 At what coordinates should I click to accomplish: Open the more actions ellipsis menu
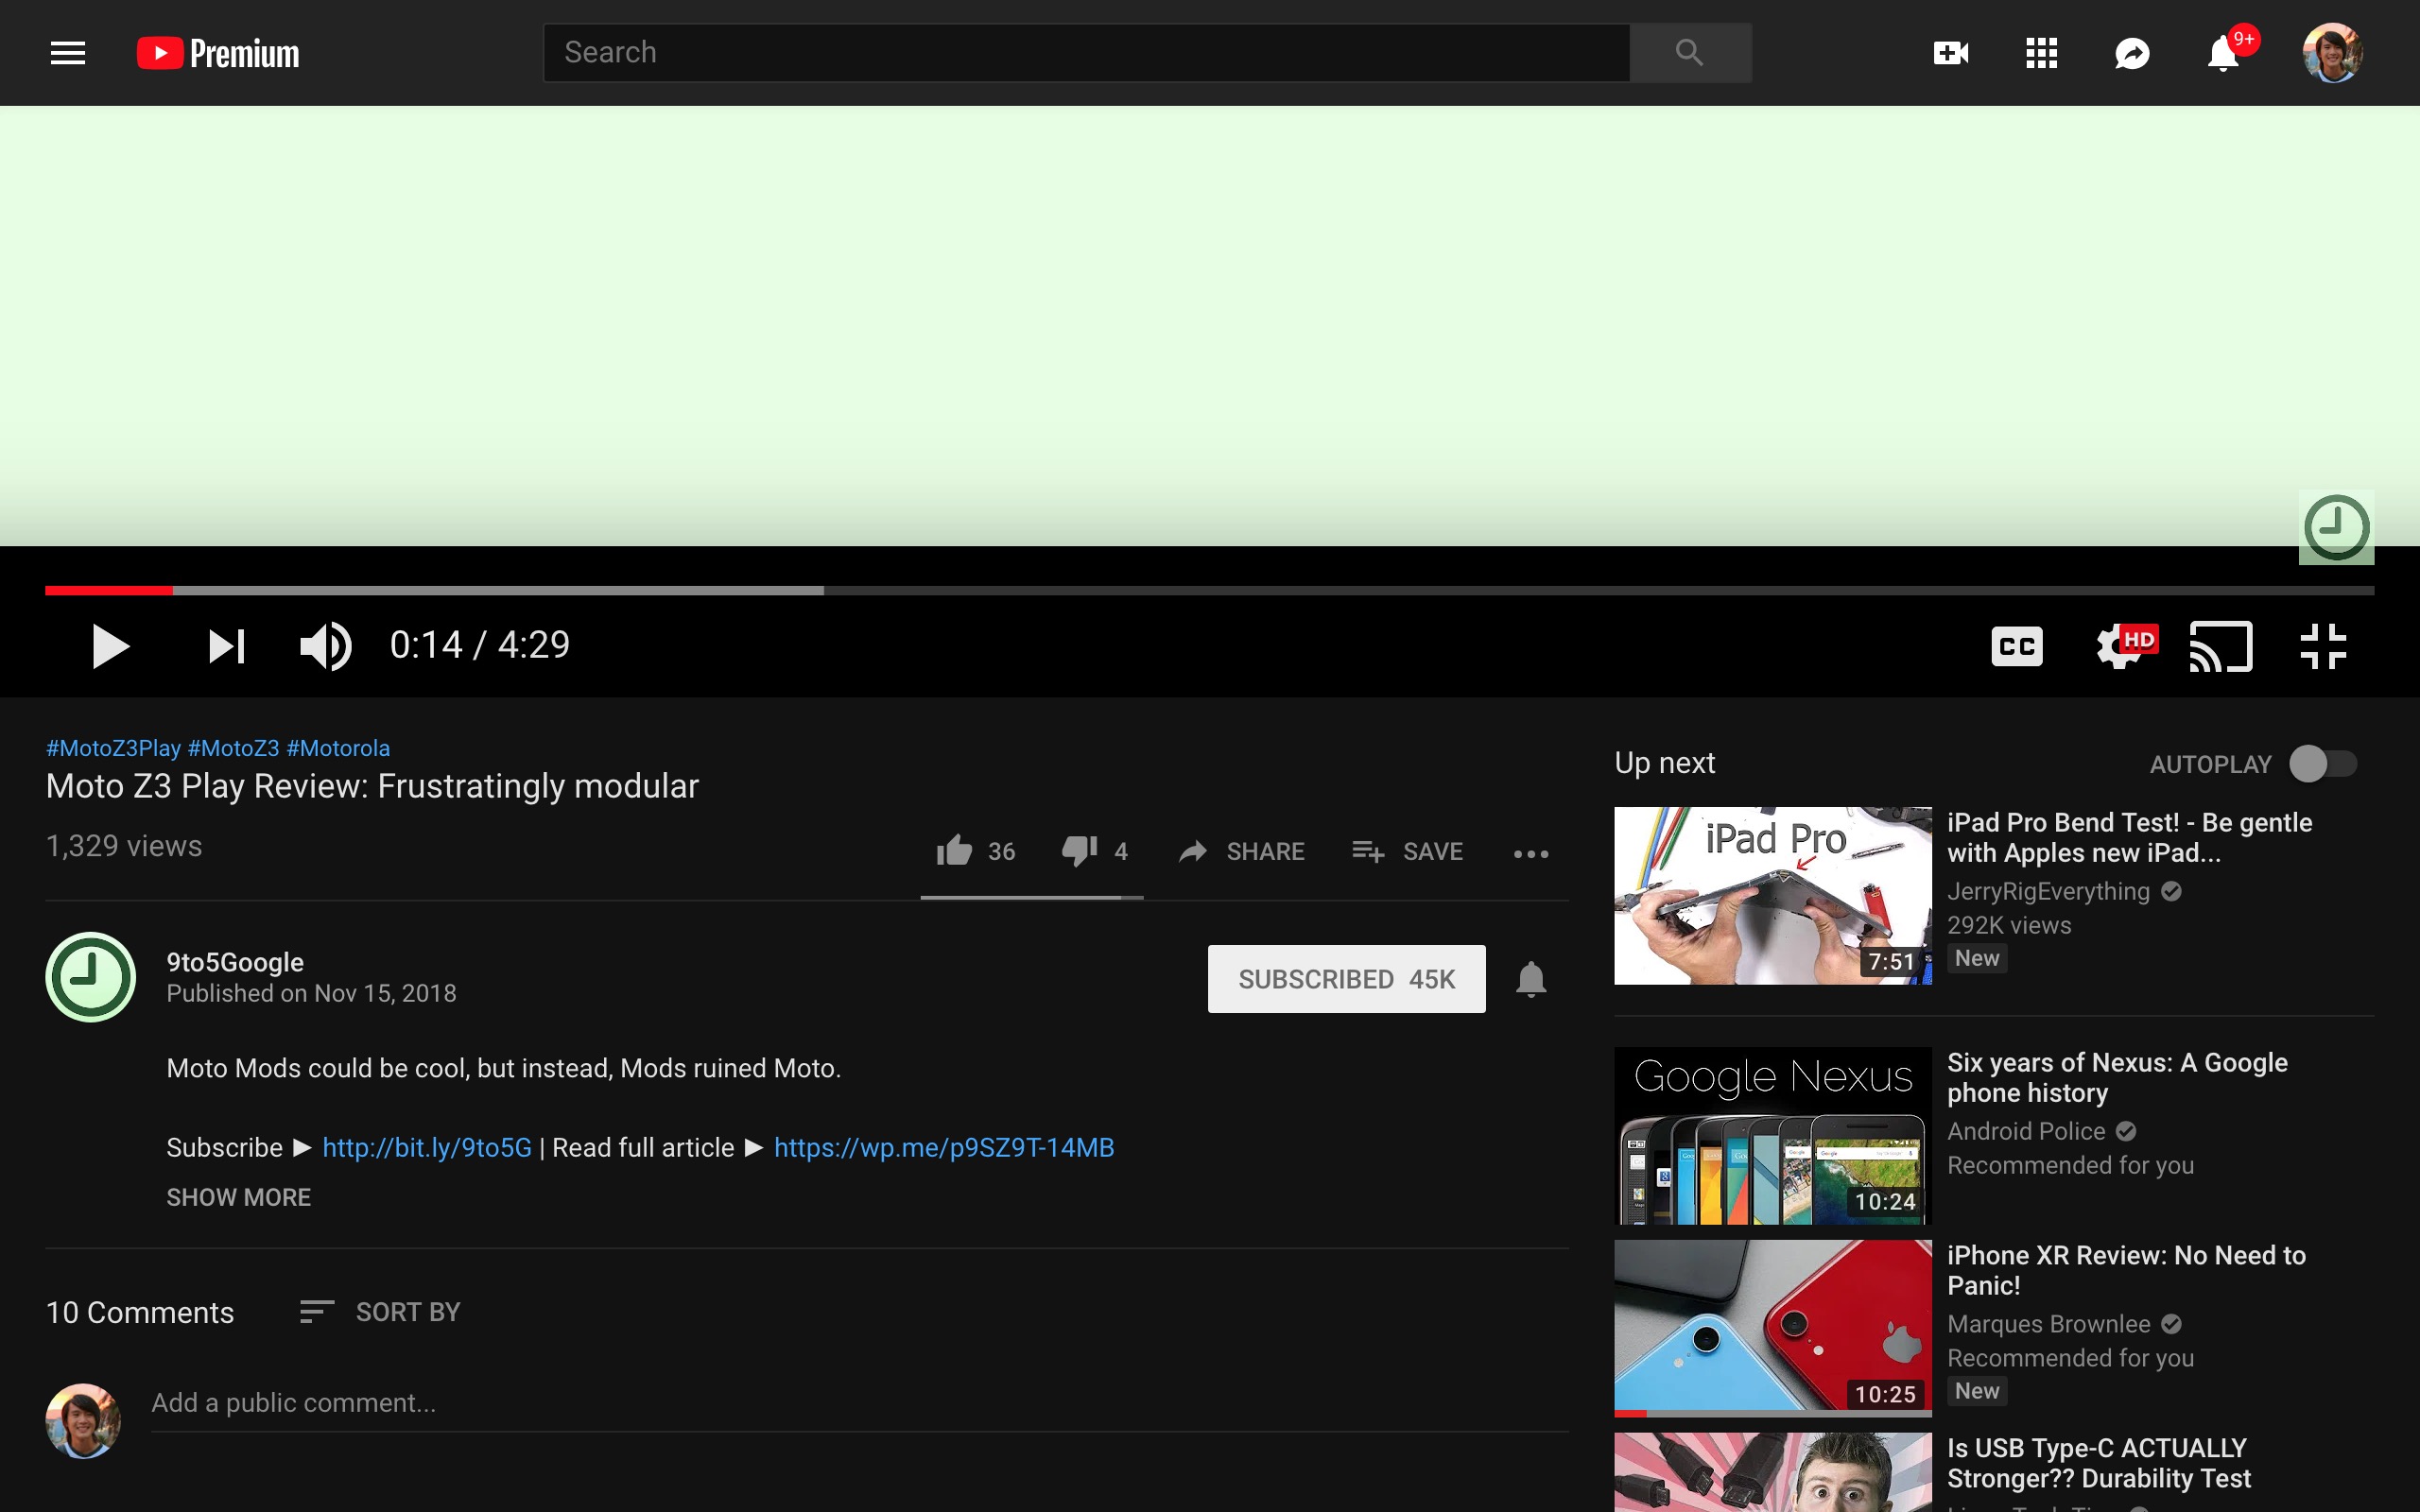(1531, 853)
